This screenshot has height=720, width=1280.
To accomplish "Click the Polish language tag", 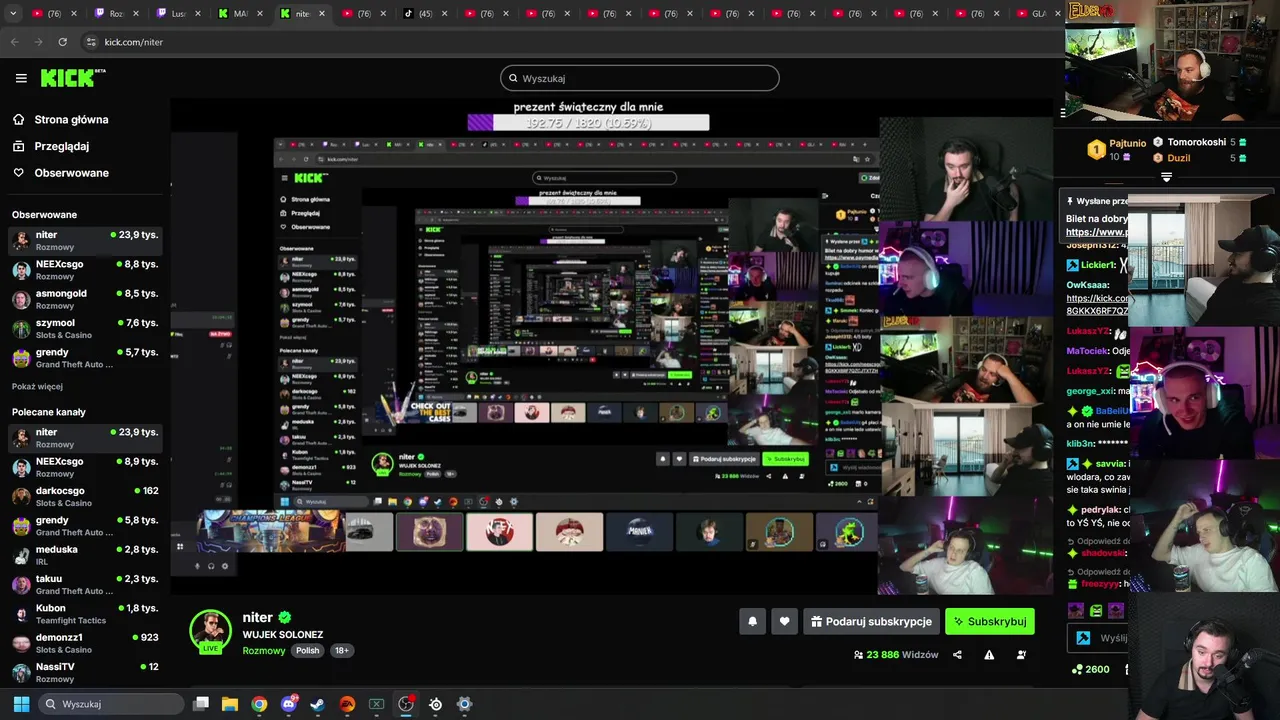I will [x=307, y=650].
